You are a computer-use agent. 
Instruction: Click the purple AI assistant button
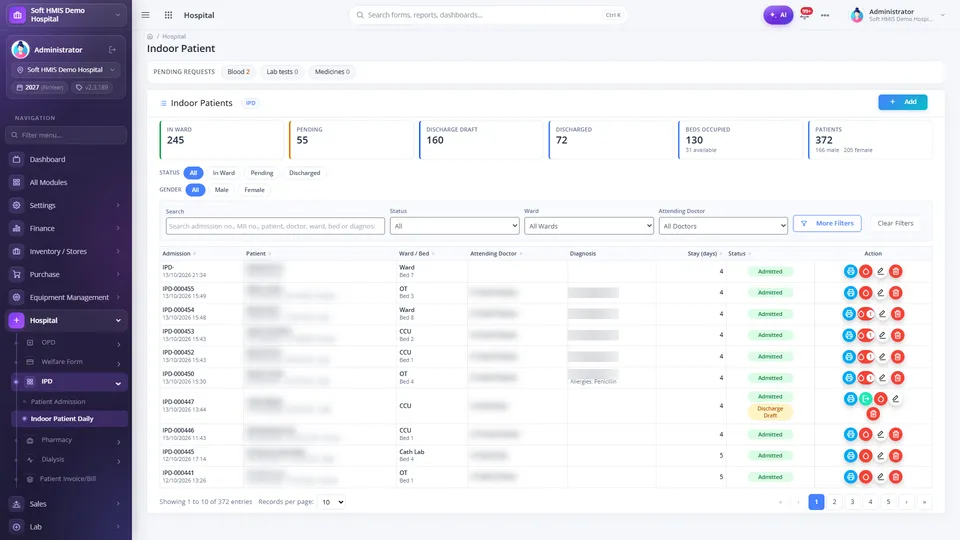tap(778, 15)
